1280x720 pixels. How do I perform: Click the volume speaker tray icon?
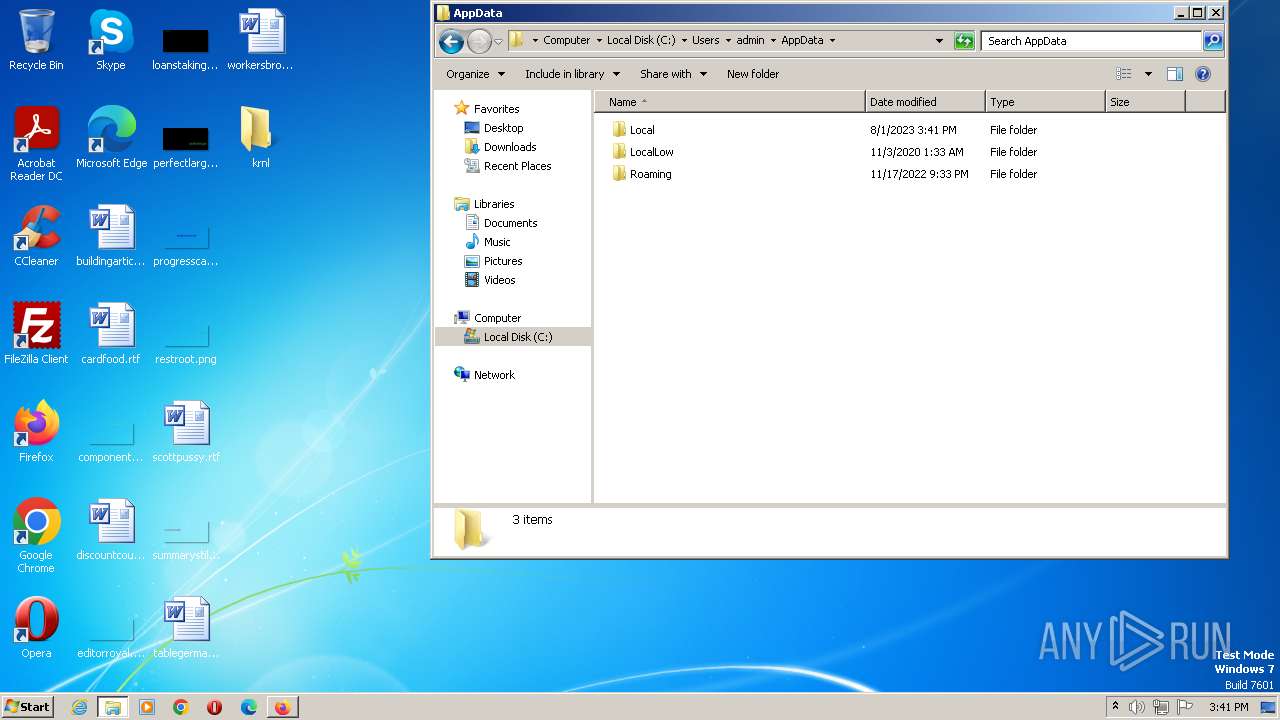[x=1137, y=707]
